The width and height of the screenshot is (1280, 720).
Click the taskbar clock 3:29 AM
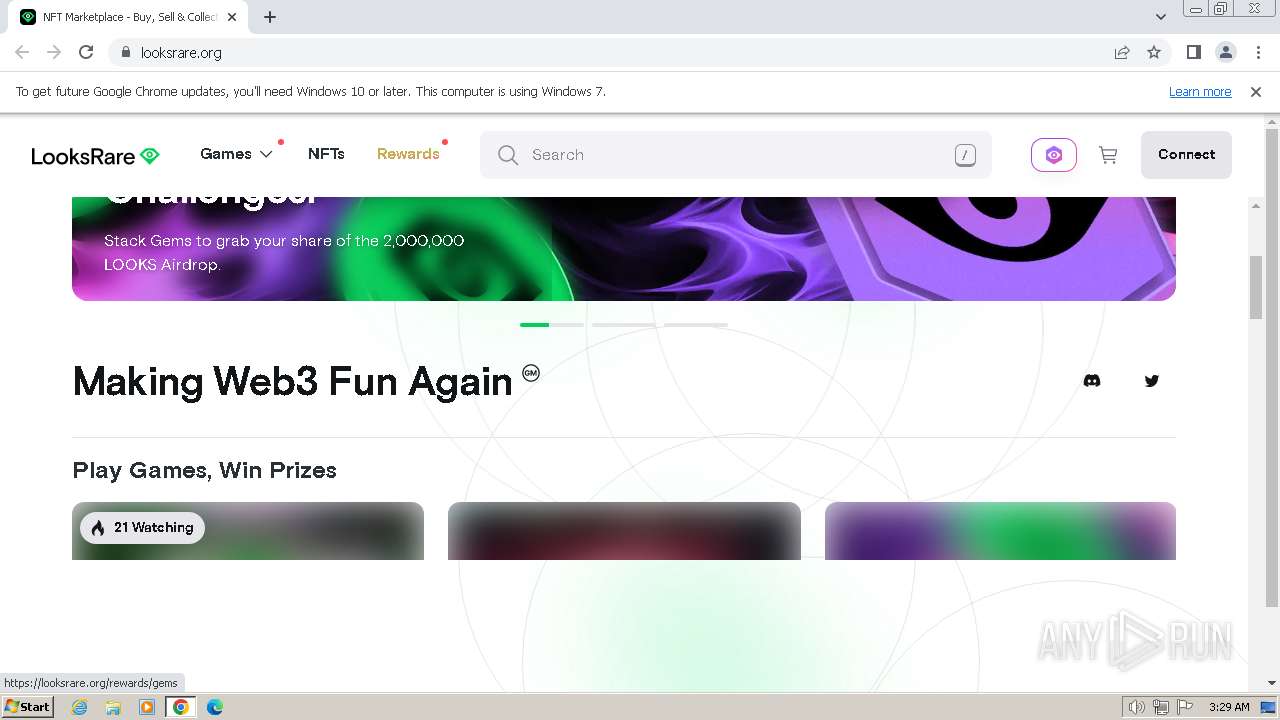coord(1229,707)
